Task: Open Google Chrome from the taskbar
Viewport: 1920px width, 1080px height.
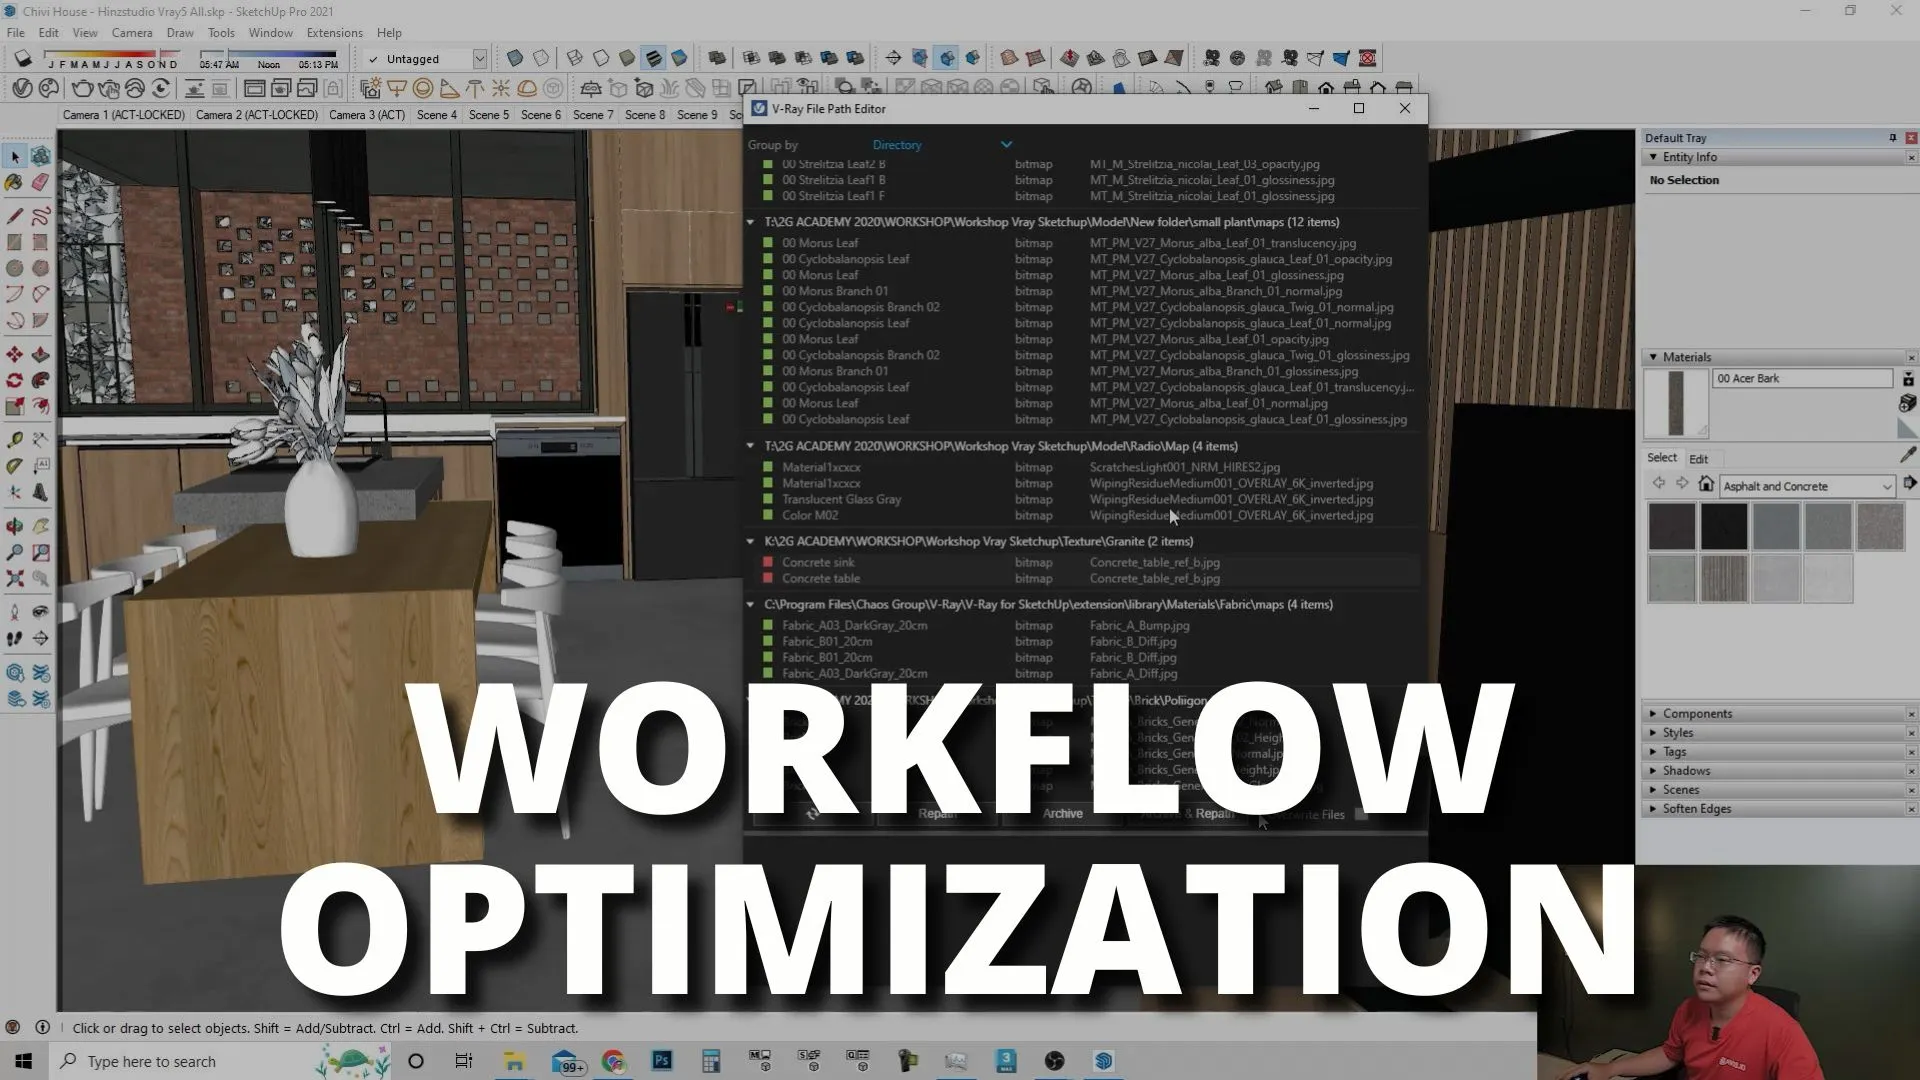Action: pyautogui.click(x=613, y=1061)
